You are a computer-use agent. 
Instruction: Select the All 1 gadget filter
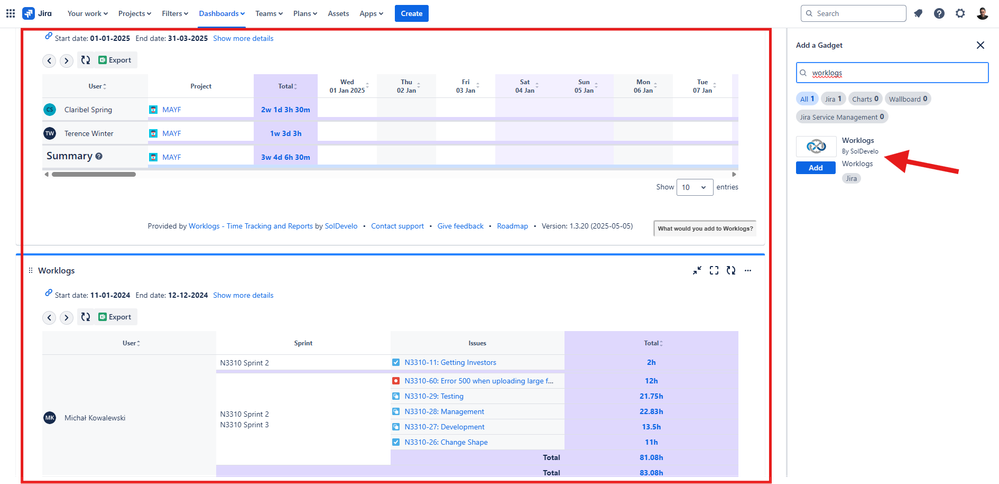pyautogui.click(x=807, y=99)
